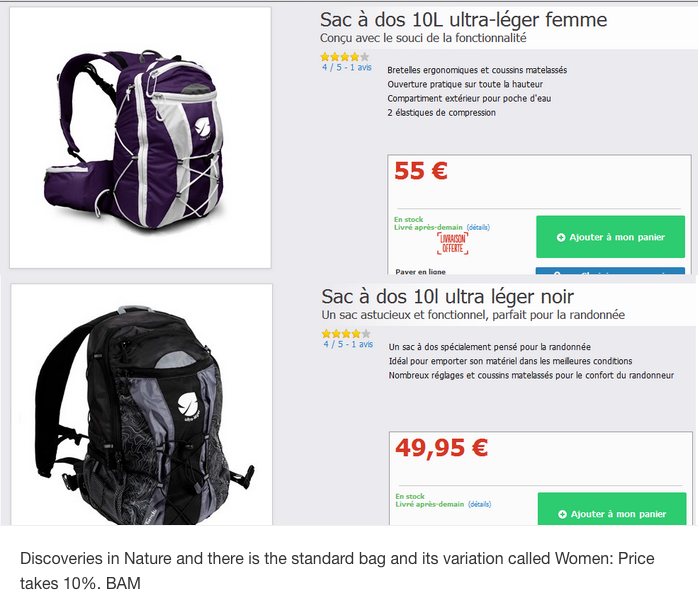Click the star rating of the women's backpack
The height and width of the screenshot is (602, 698).
345,57
